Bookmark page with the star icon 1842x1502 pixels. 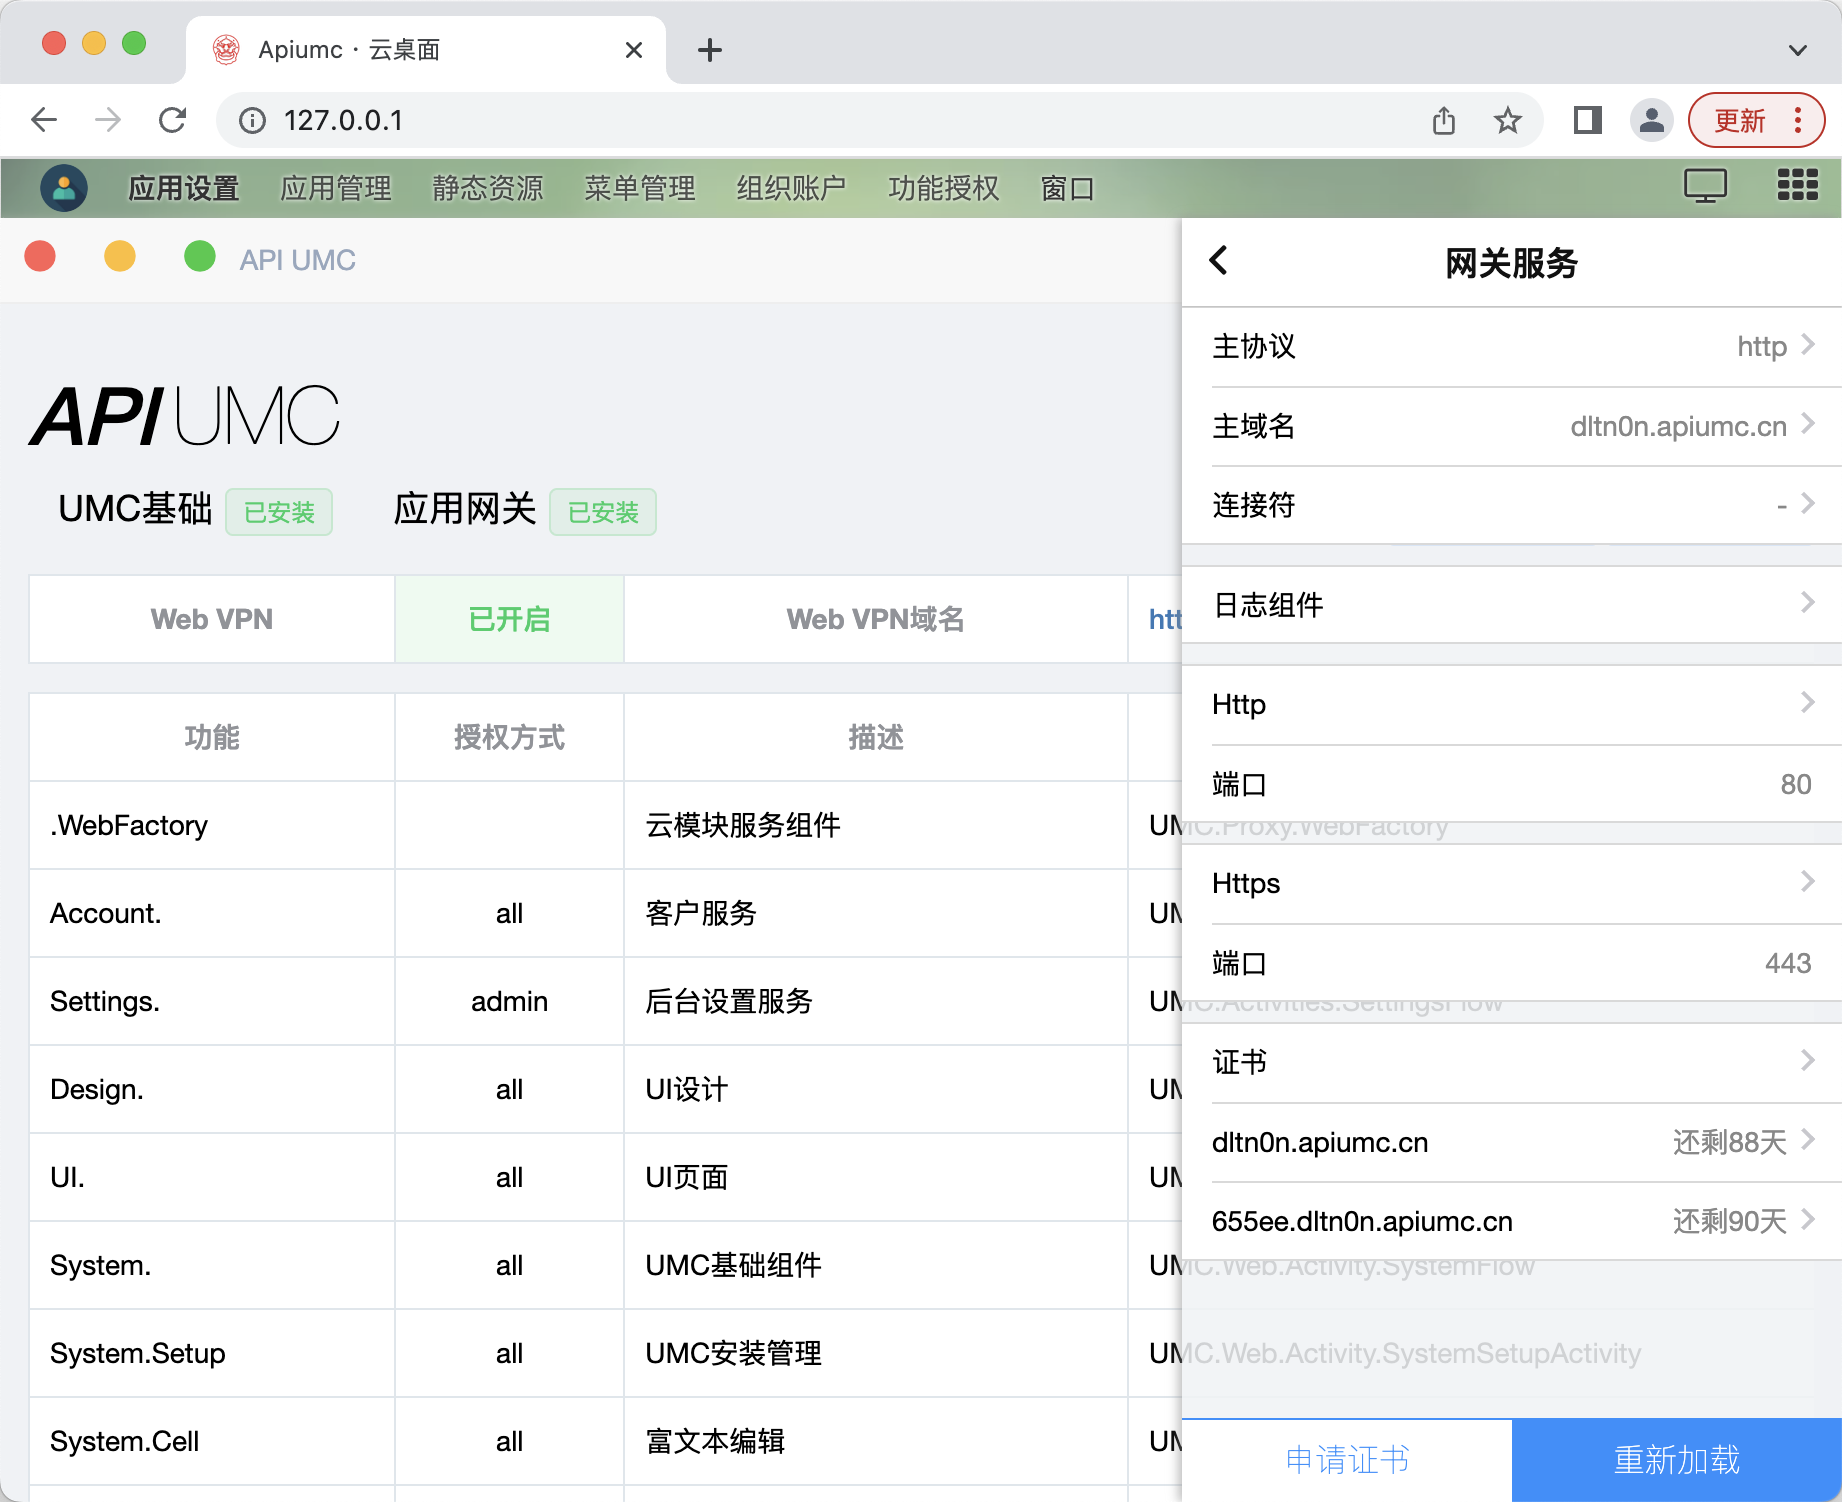[x=1507, y=121]
